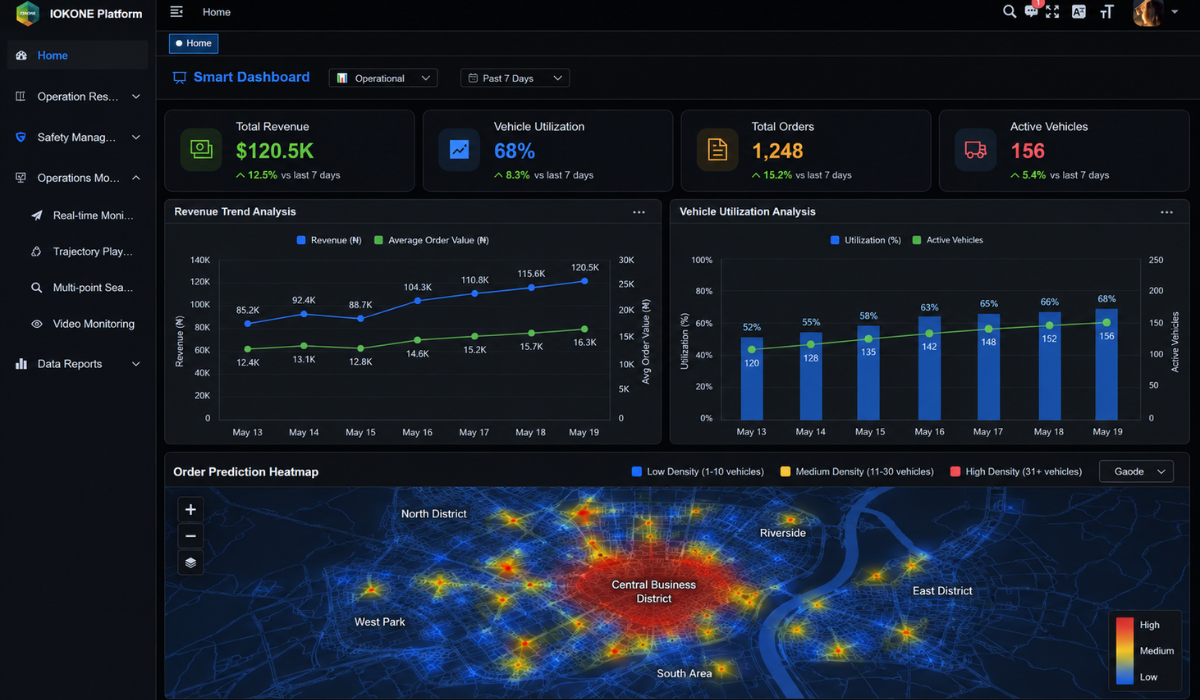1200x700 pixels.
Task: Collapse sidebar using hamburger menu icon
Action: [x=177, y=12]
